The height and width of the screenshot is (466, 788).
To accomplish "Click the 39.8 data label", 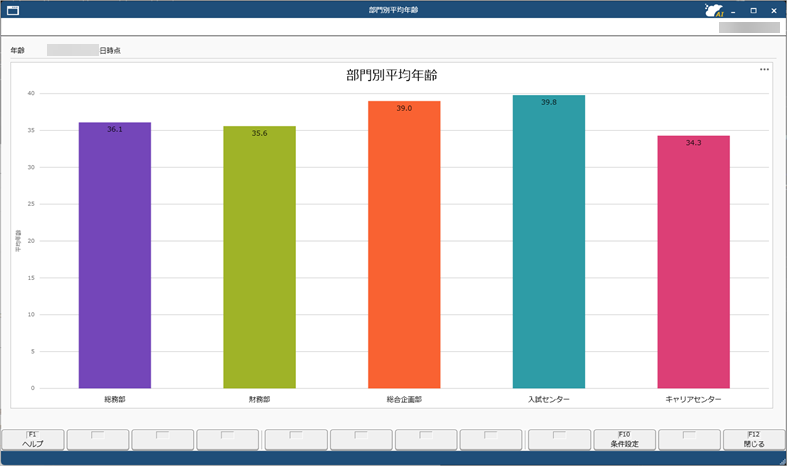I will (x=549, y=102).
